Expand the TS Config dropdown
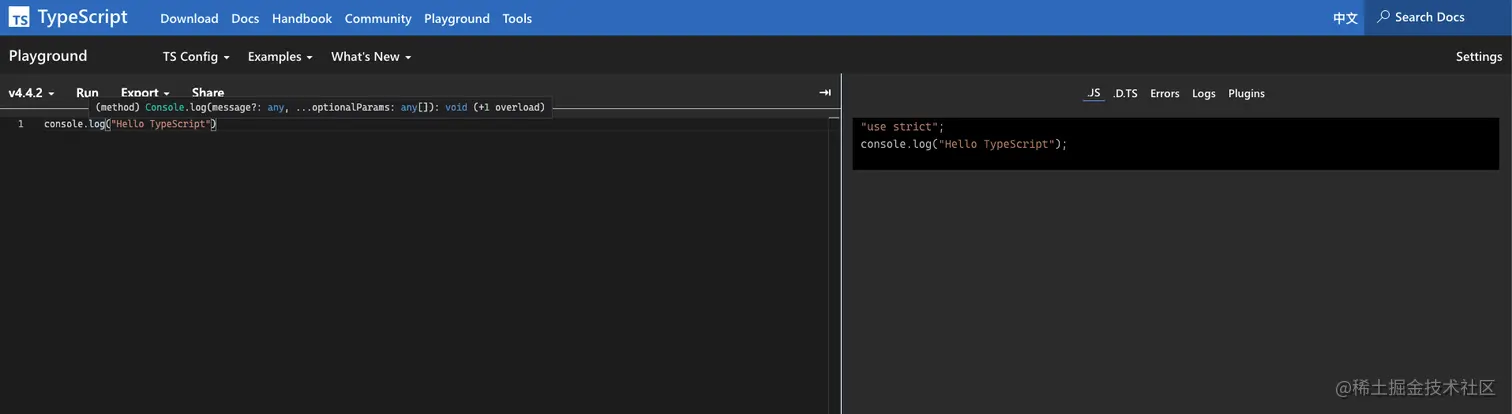Image resolution: width=1512 pixels, height=414 pixels. point(196,57)
